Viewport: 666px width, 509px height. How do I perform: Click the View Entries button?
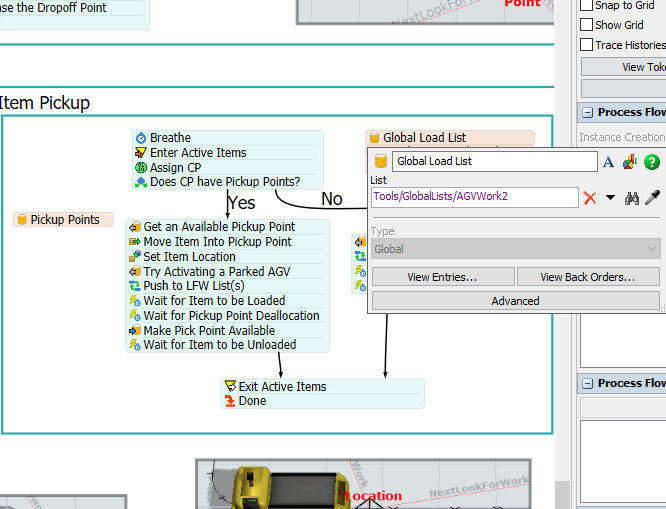coord(443,277)
